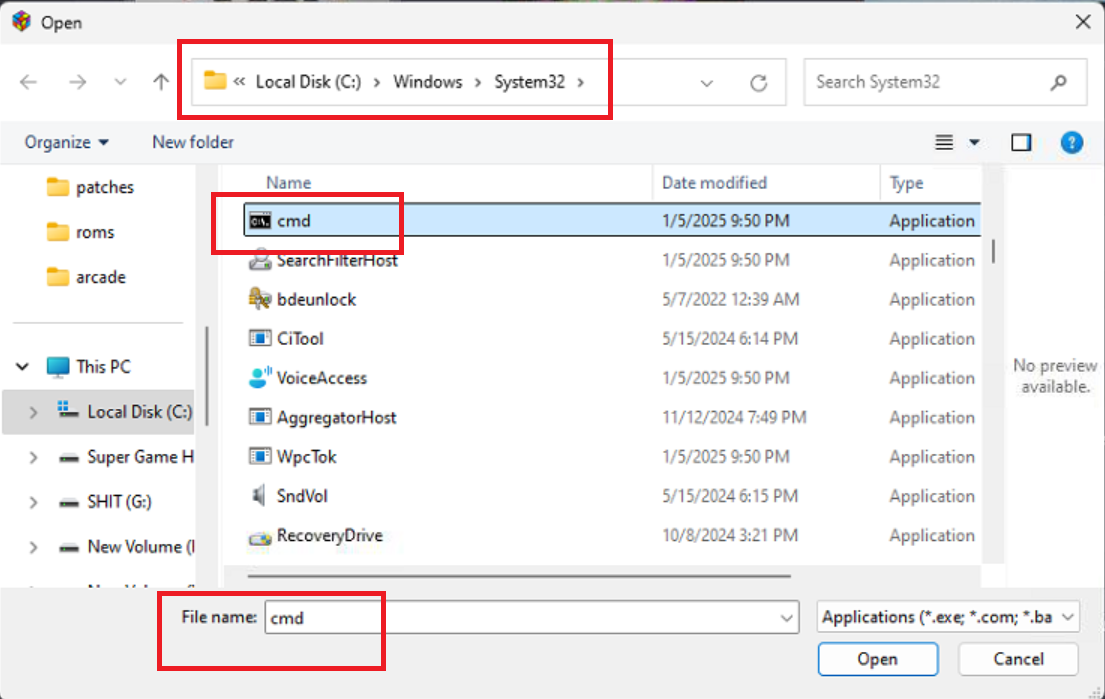The width and height of the screenshot is (1105, 699).
Task: Open the patches folder in sidebar
Action: click(90, 187)
